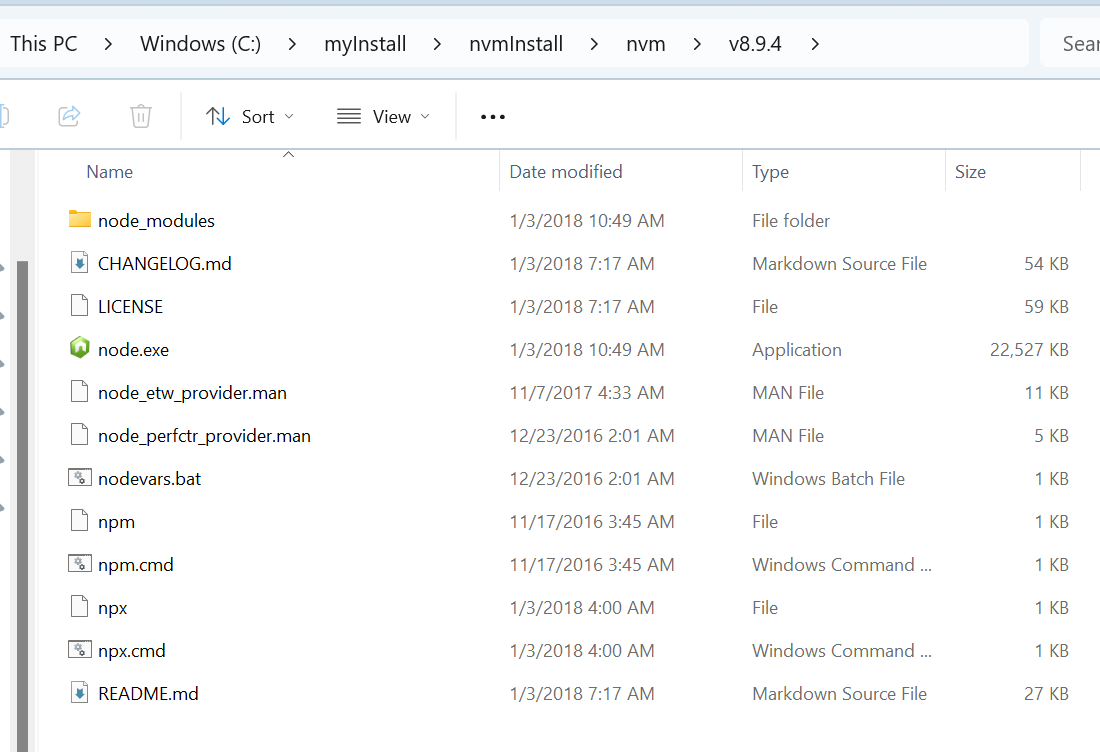Click the 22,527 KB size value

coord(1029,349)
